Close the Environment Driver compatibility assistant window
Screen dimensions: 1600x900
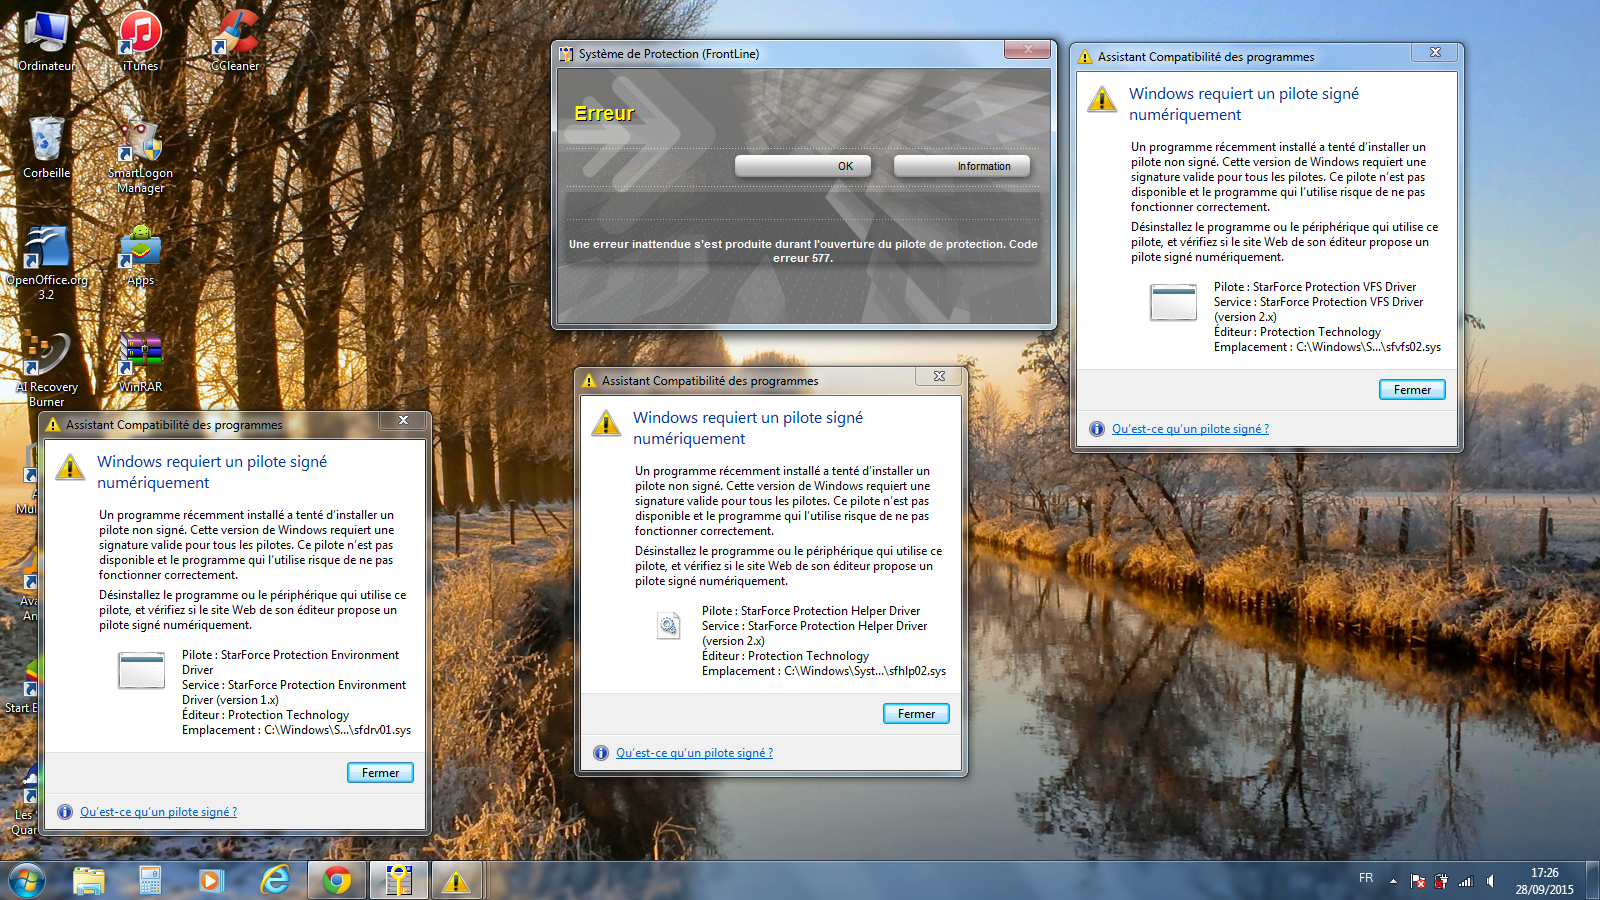click(403, 420)
